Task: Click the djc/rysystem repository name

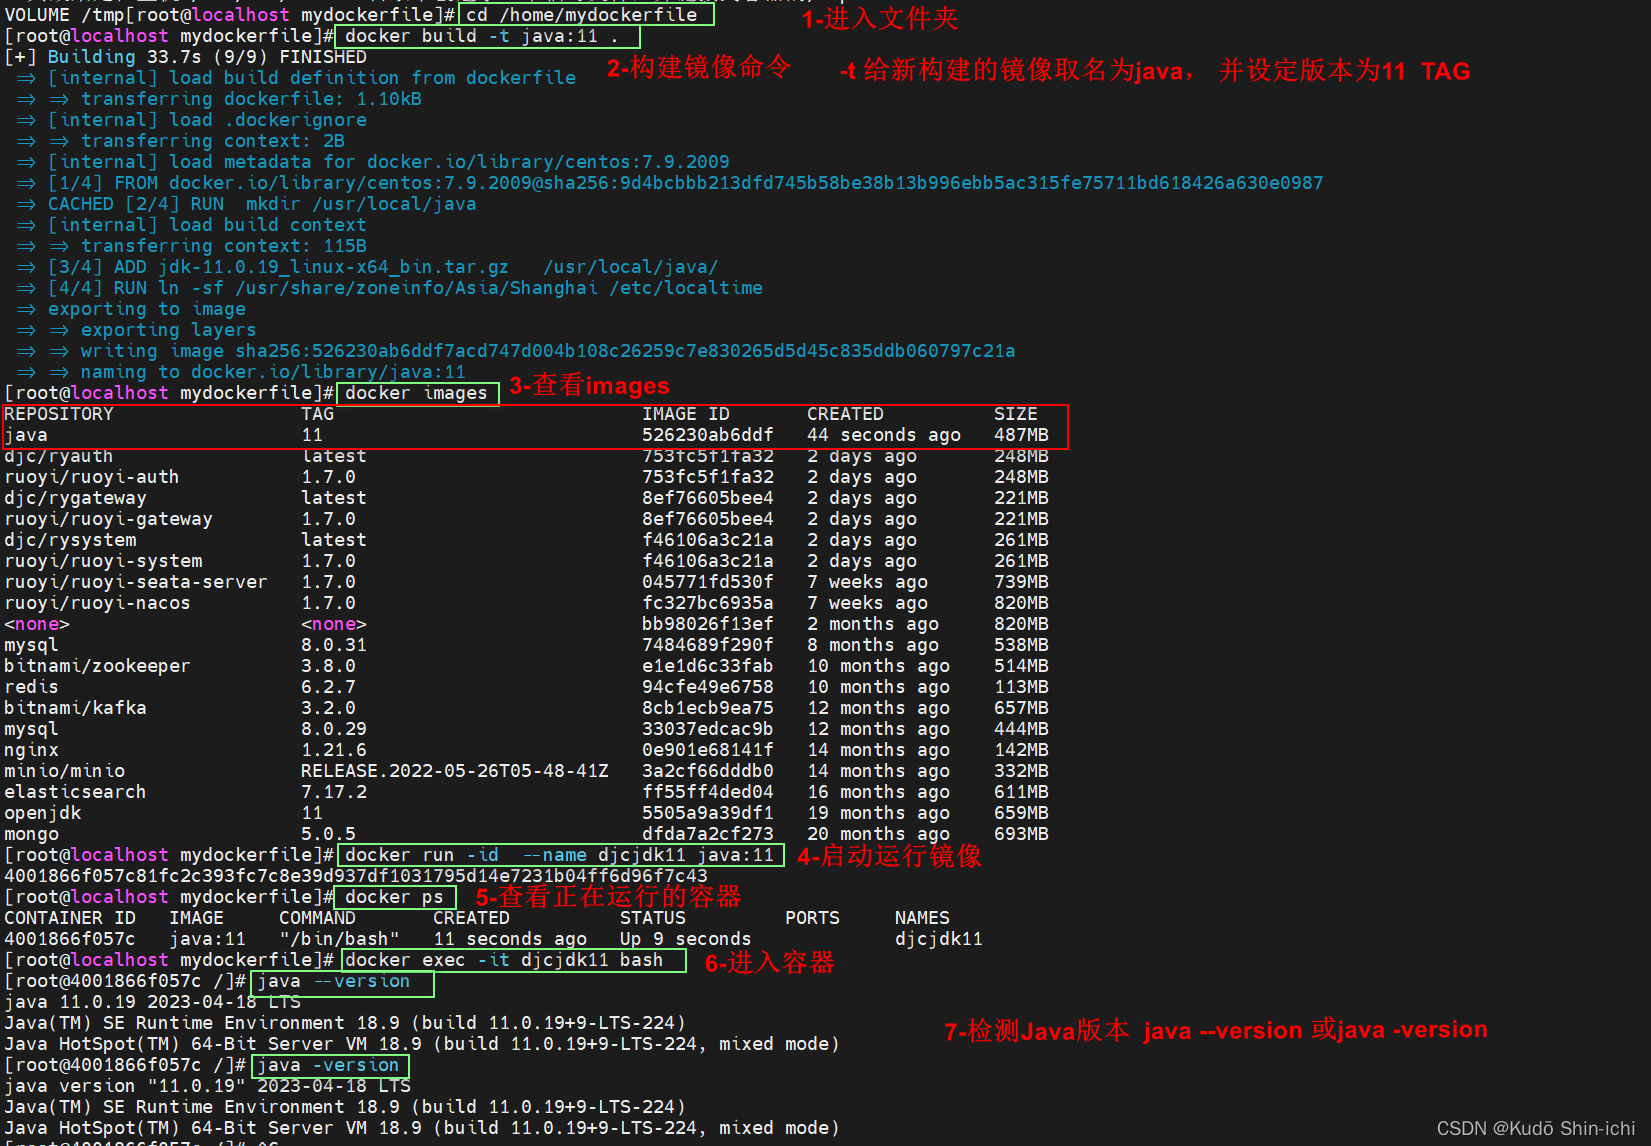Action: pos(70,540)
